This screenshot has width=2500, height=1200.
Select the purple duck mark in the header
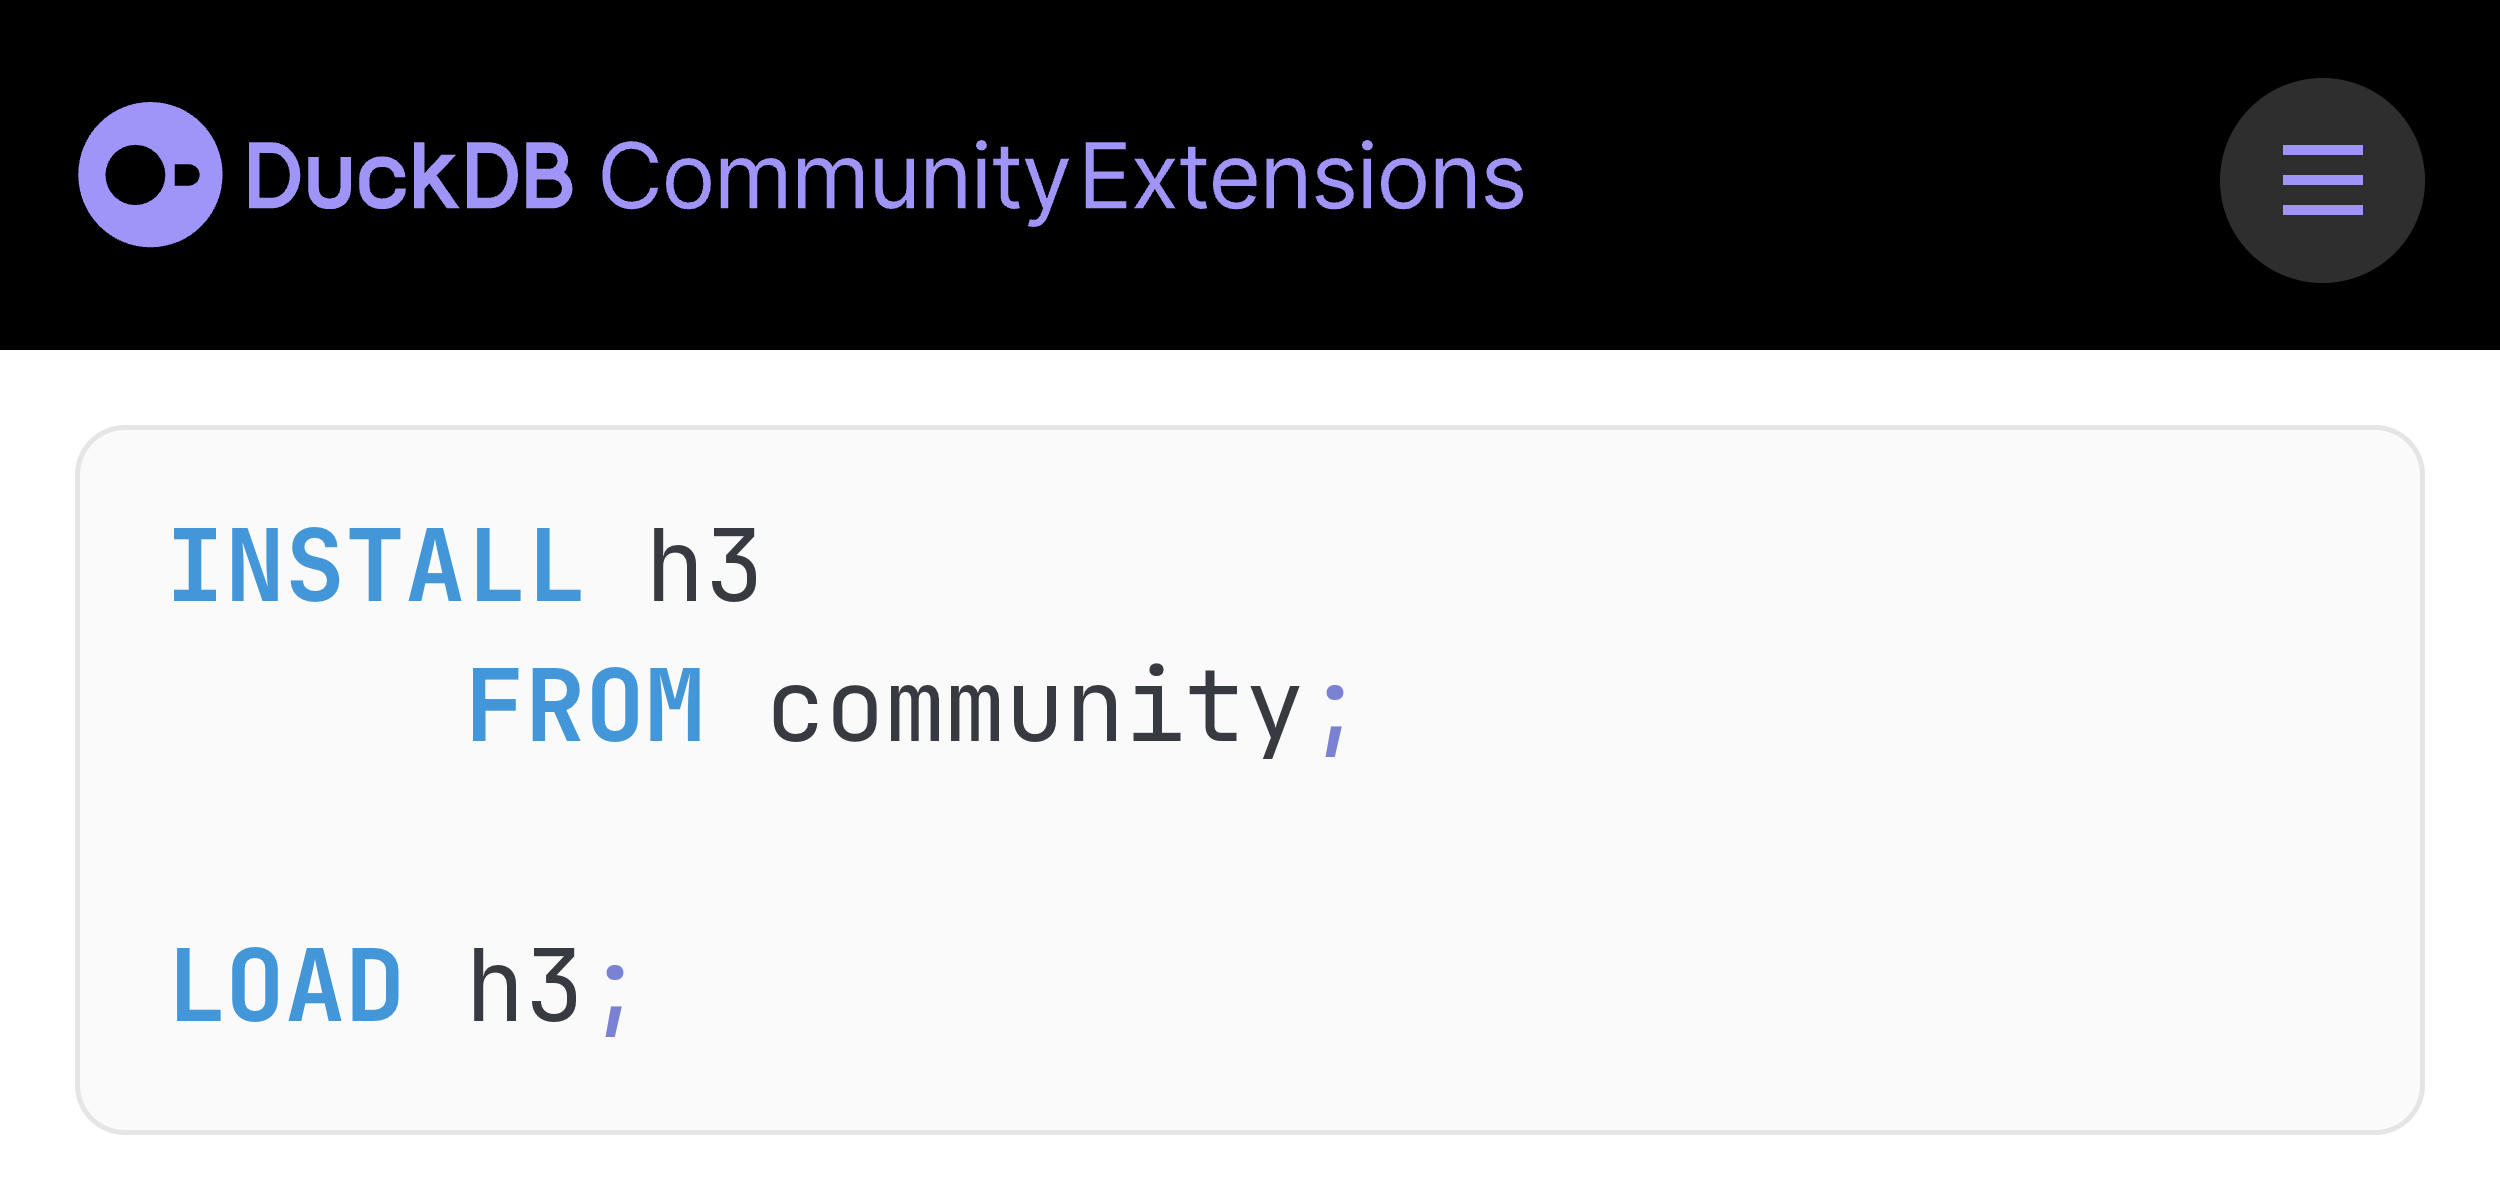(152, 176)
